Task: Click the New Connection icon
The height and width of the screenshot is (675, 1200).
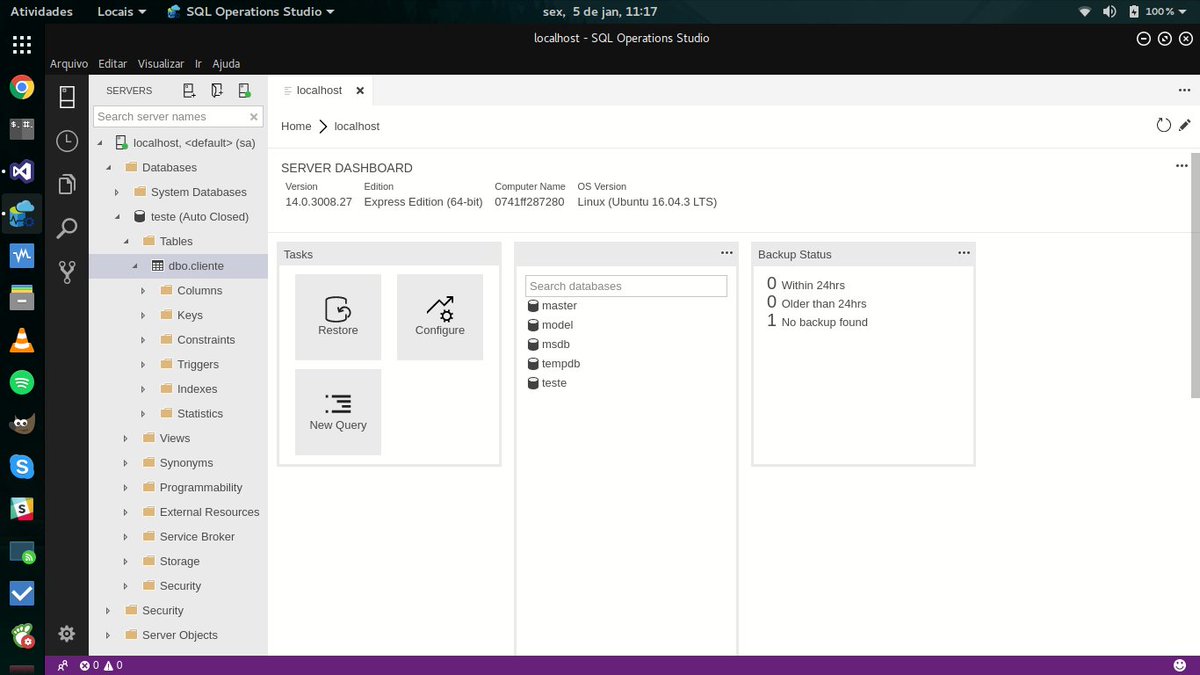Action: coord(189,90)
